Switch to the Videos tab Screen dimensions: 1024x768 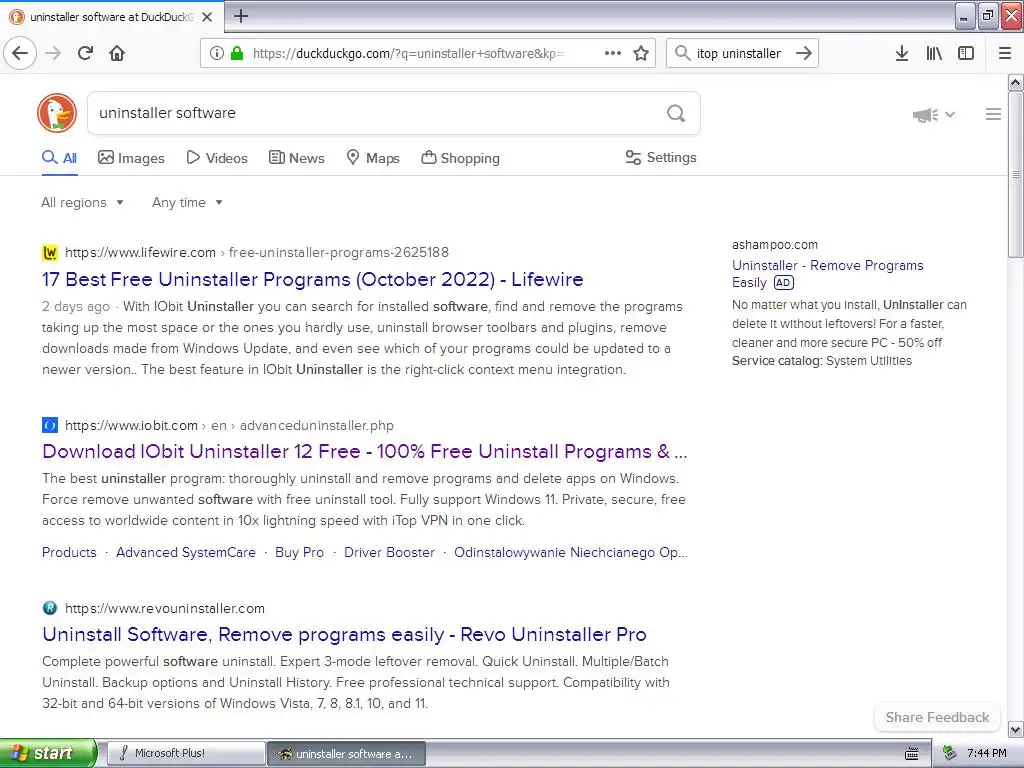click(x=217, y=158)
